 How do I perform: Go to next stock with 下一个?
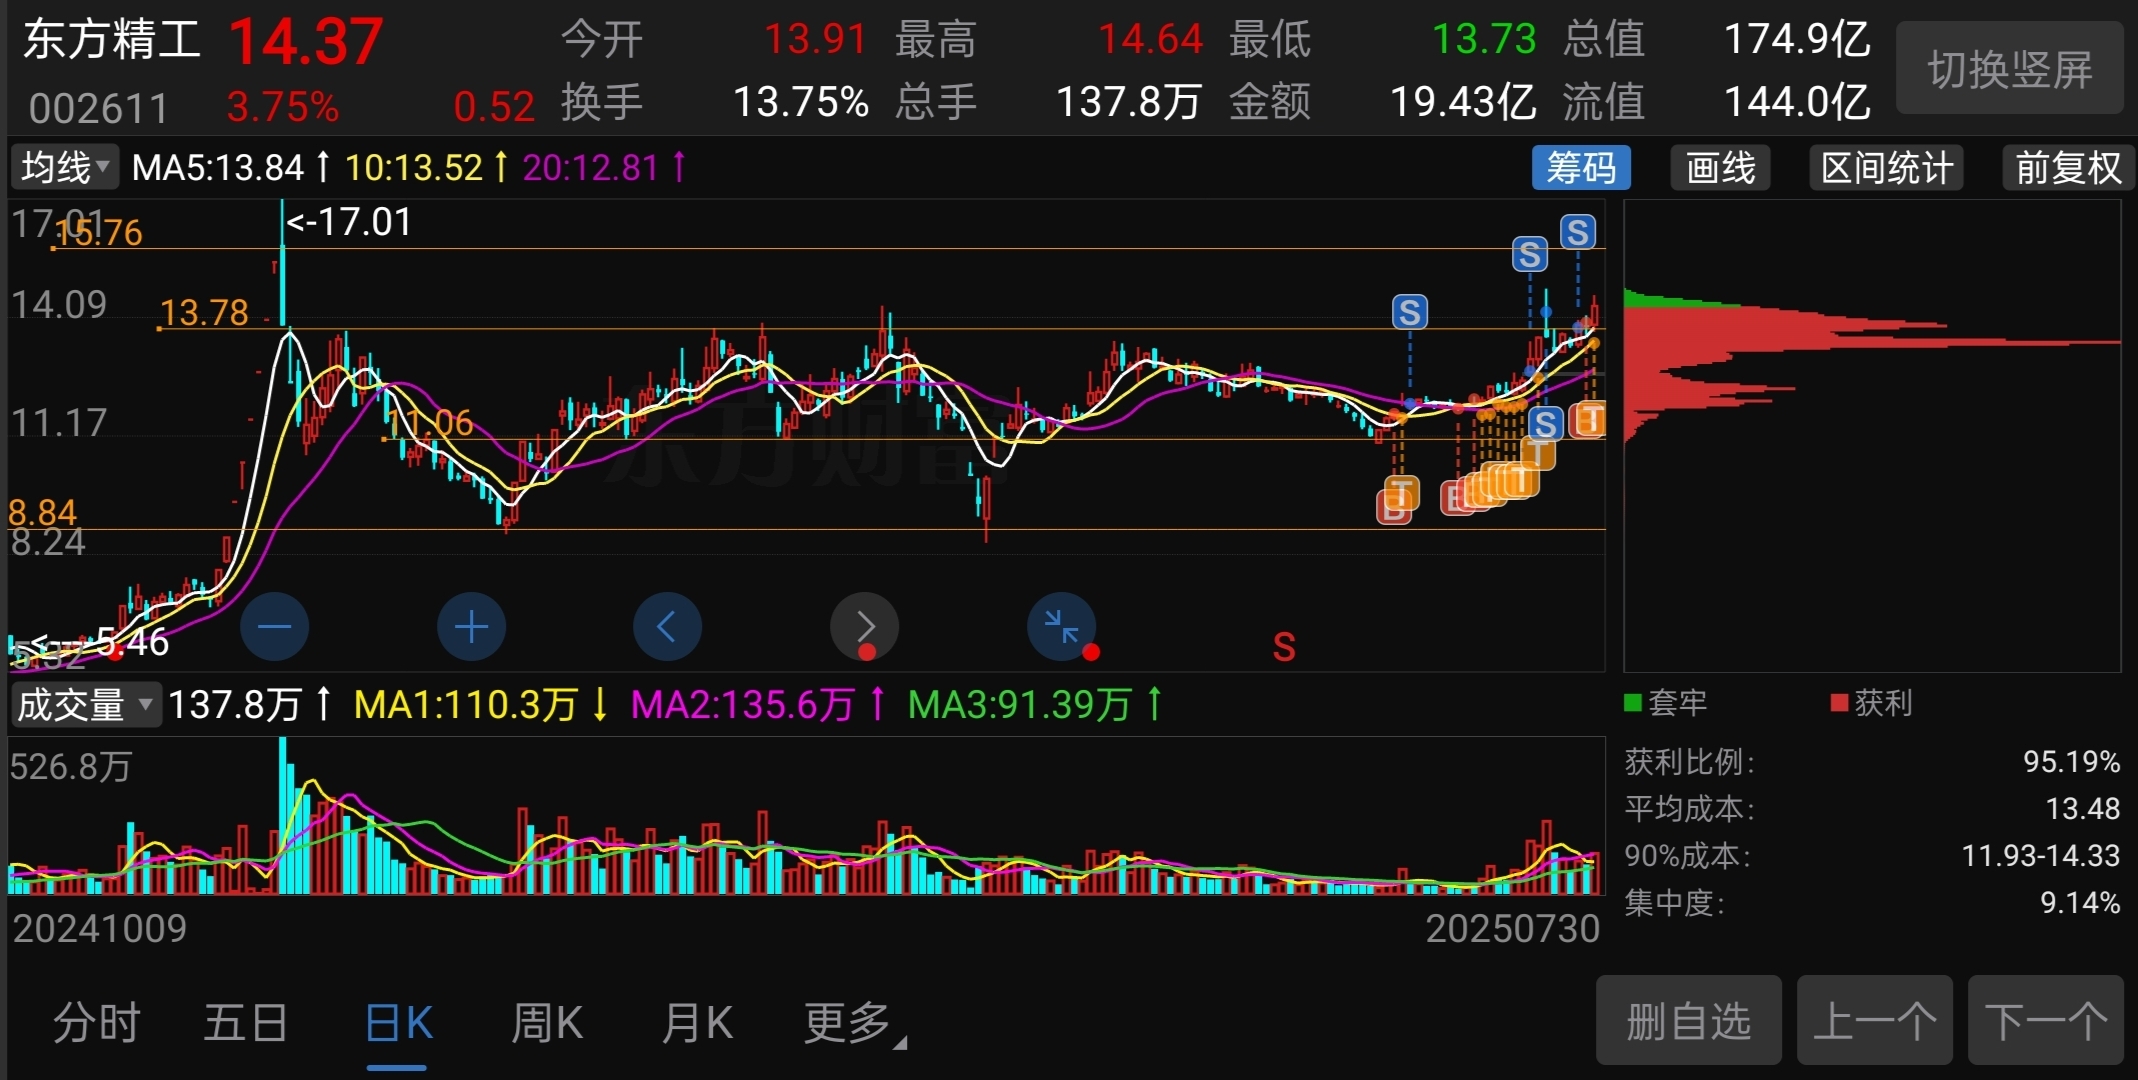coord(2046,1021)
